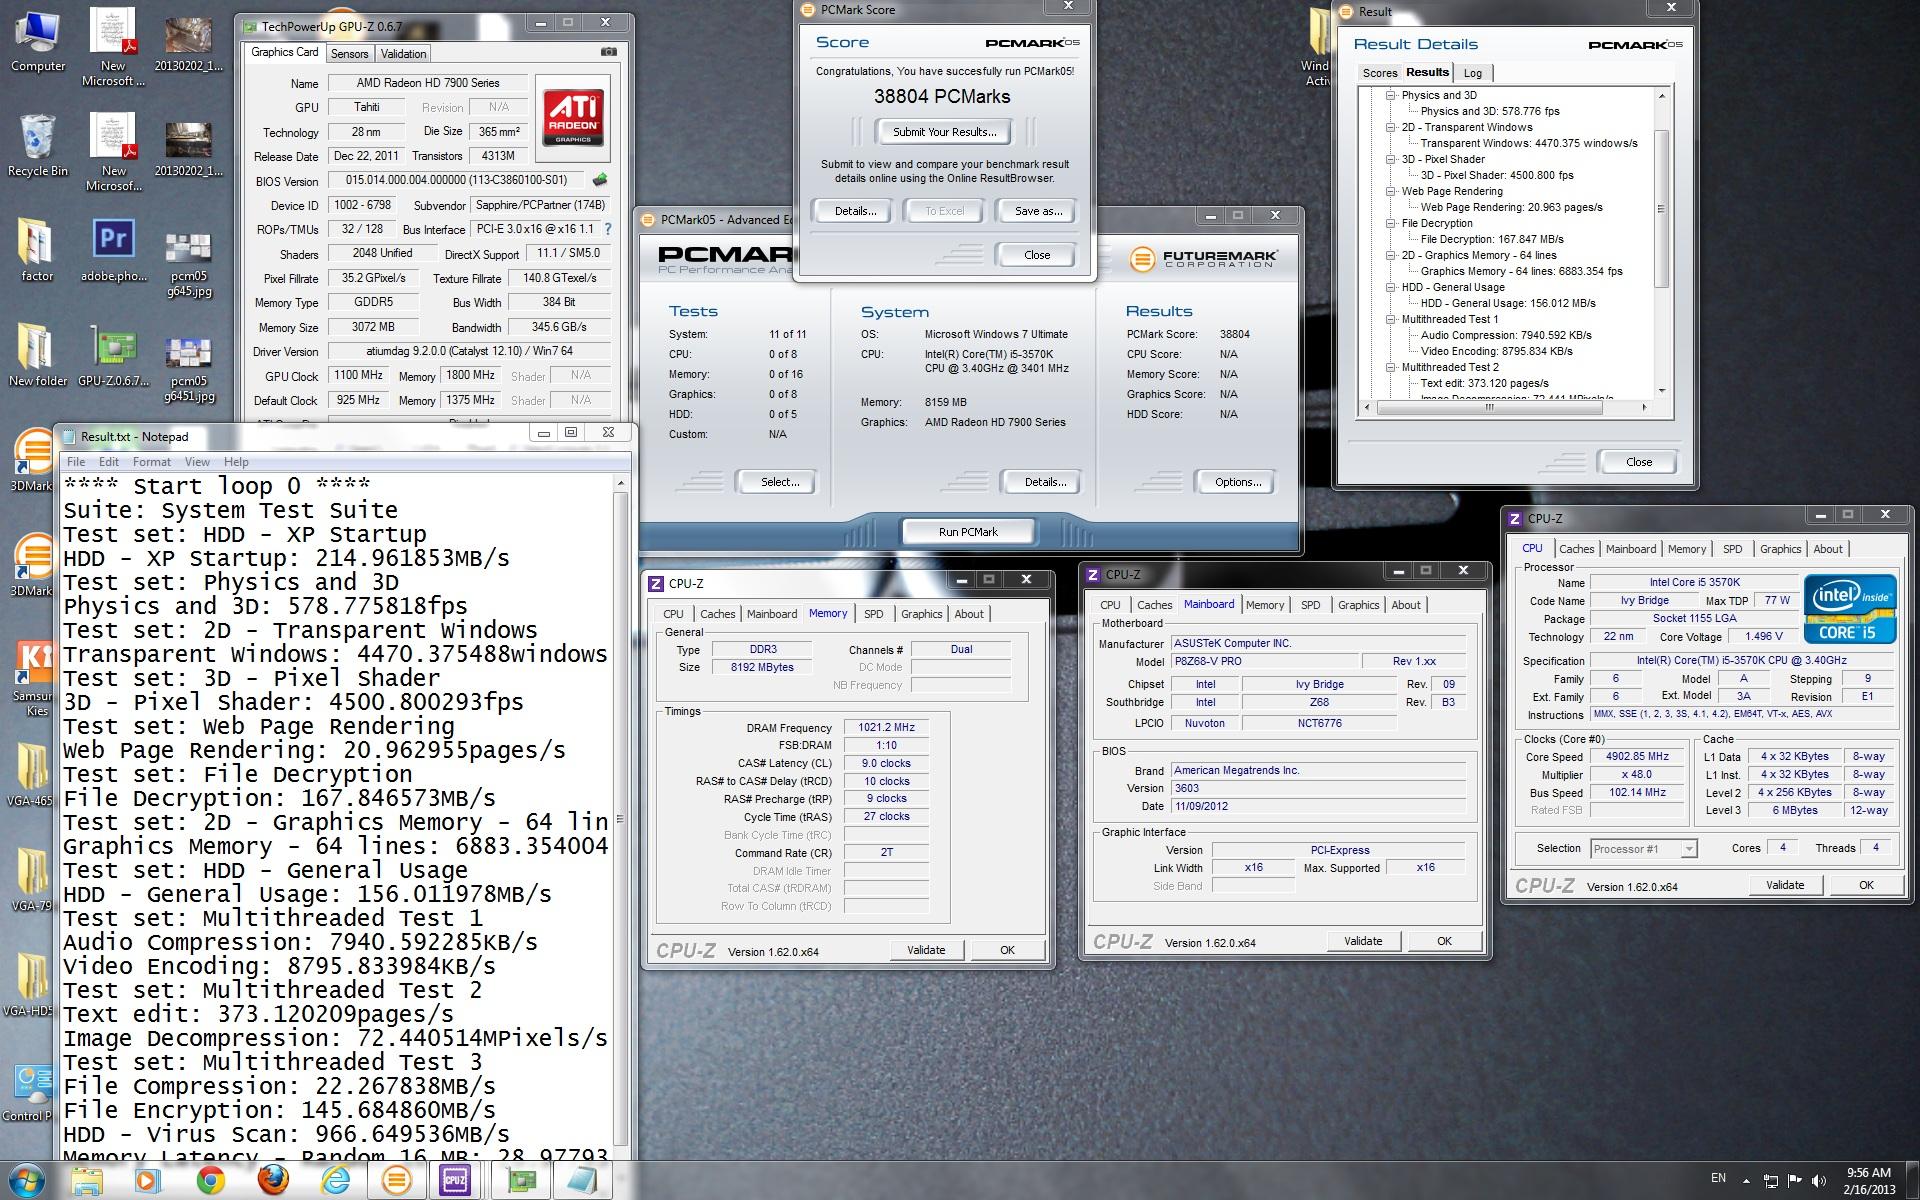The height and width of the screenshot is (1200, 1920).
Task: Switch to the Validation tab in GPU-Z
Action: (x=403, y=53)
